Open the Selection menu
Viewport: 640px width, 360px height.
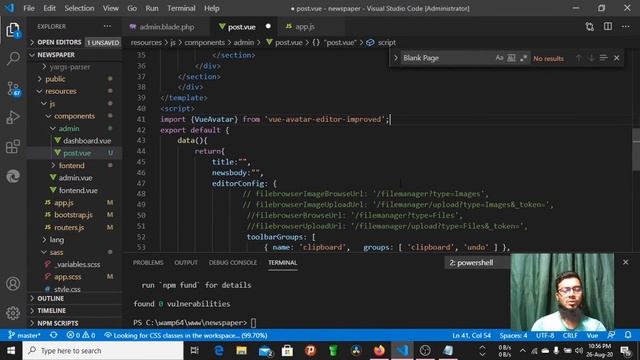tap(79, 8)
